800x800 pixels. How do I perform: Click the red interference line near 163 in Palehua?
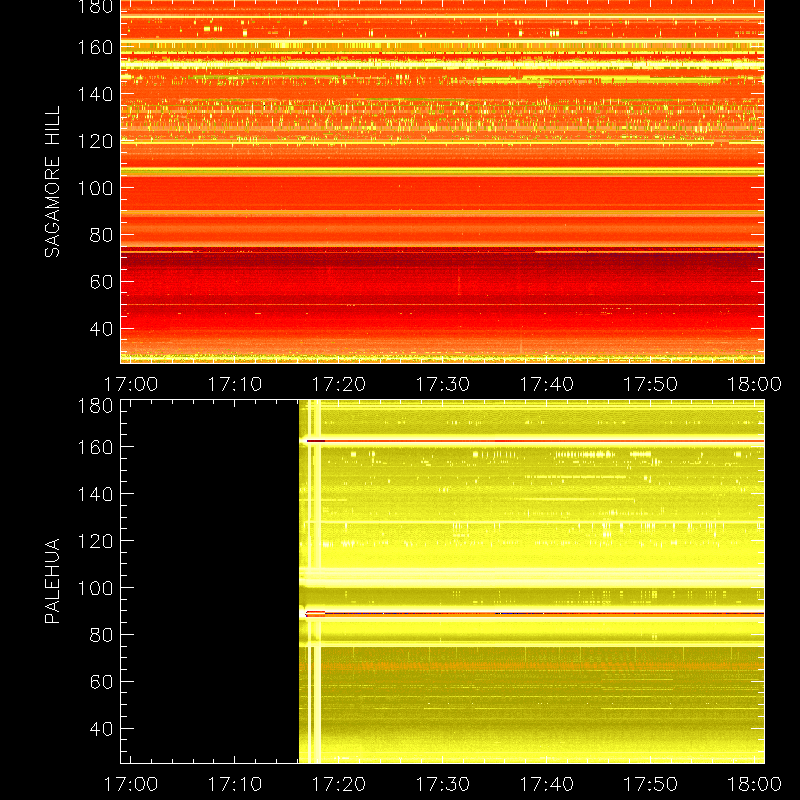click(535, 441)
